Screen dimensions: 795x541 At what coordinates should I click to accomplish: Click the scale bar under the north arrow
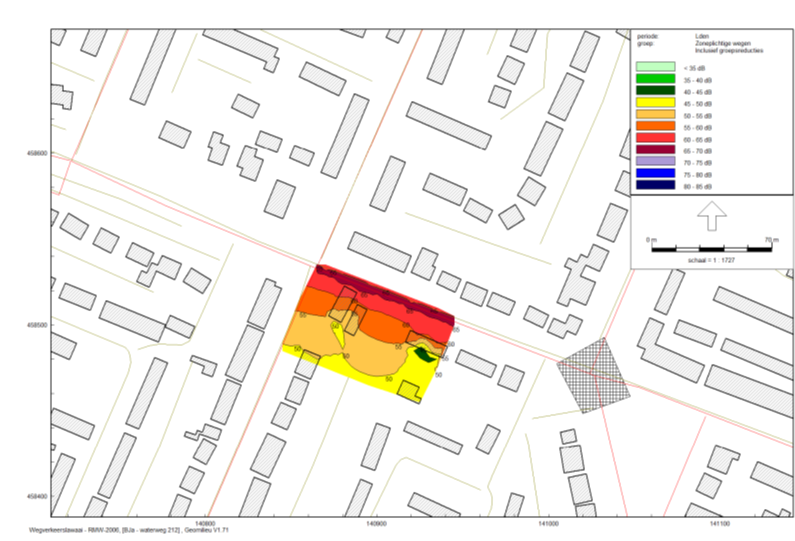pyautogui.click(x=711, y=245)
